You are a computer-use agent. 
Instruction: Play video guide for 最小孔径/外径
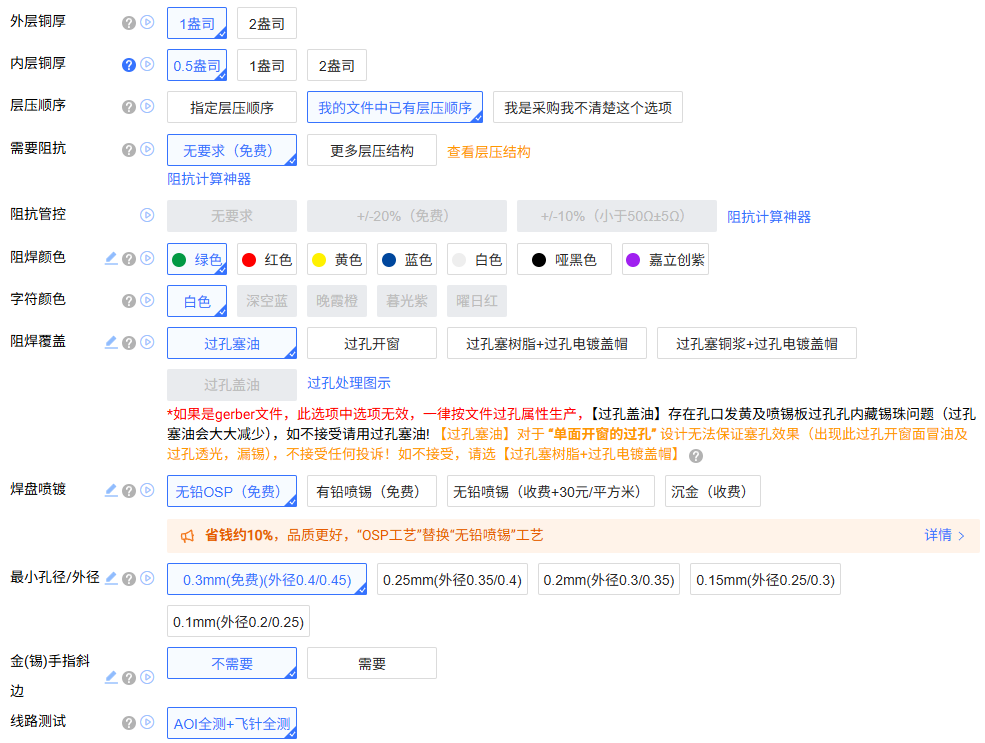(x=147, y=578)
